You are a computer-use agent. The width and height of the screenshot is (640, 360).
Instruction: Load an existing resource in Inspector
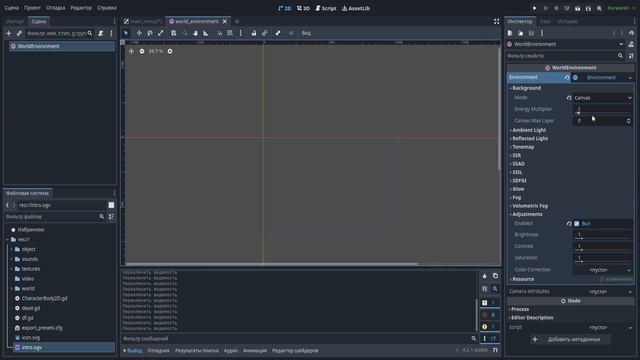click(520, 33)
